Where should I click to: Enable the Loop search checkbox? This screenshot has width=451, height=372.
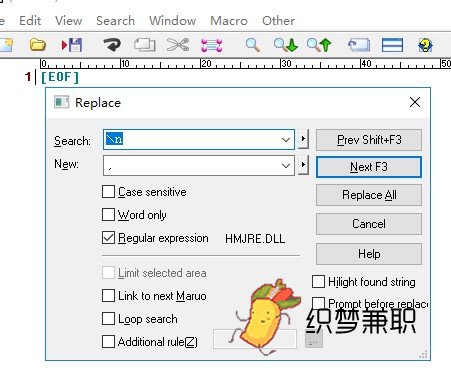(x=108, y=319)
